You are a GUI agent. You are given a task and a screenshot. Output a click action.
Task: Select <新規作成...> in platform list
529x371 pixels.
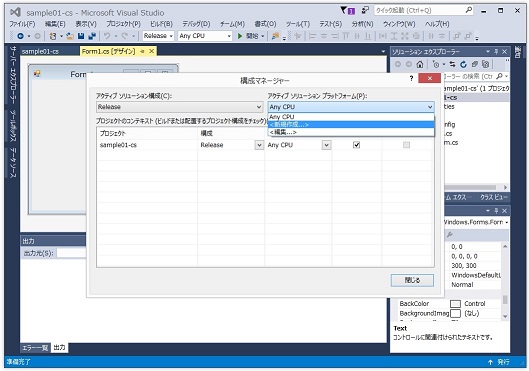[x=351, y=124]
